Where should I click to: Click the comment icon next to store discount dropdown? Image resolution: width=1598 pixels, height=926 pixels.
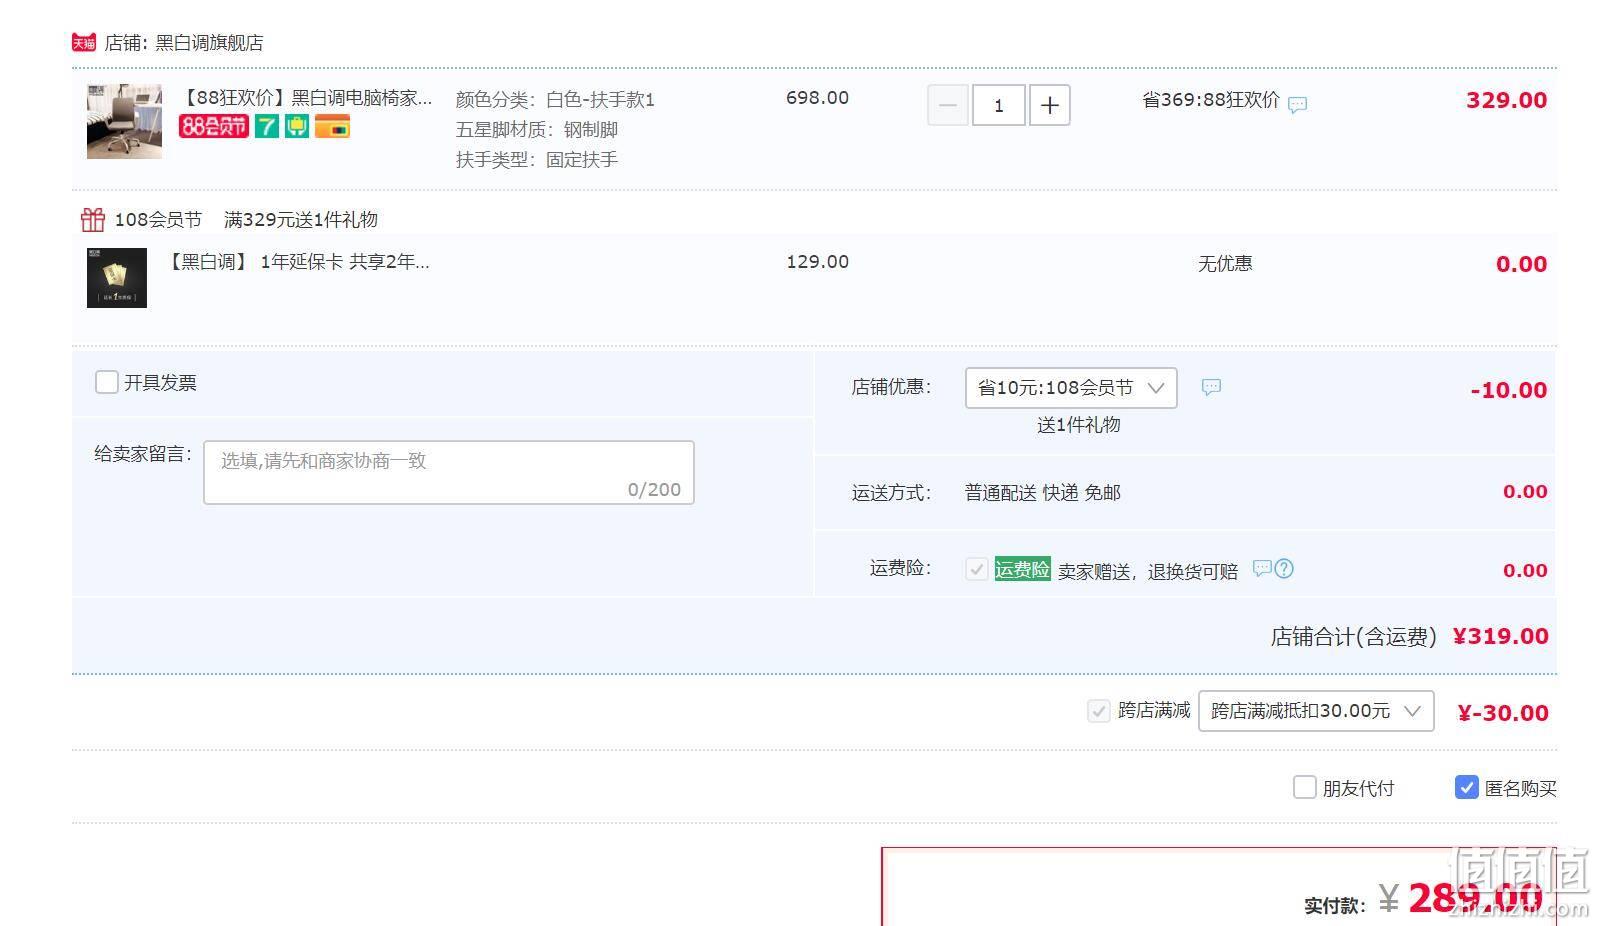pyautogui.click(x=1211, y=387)
